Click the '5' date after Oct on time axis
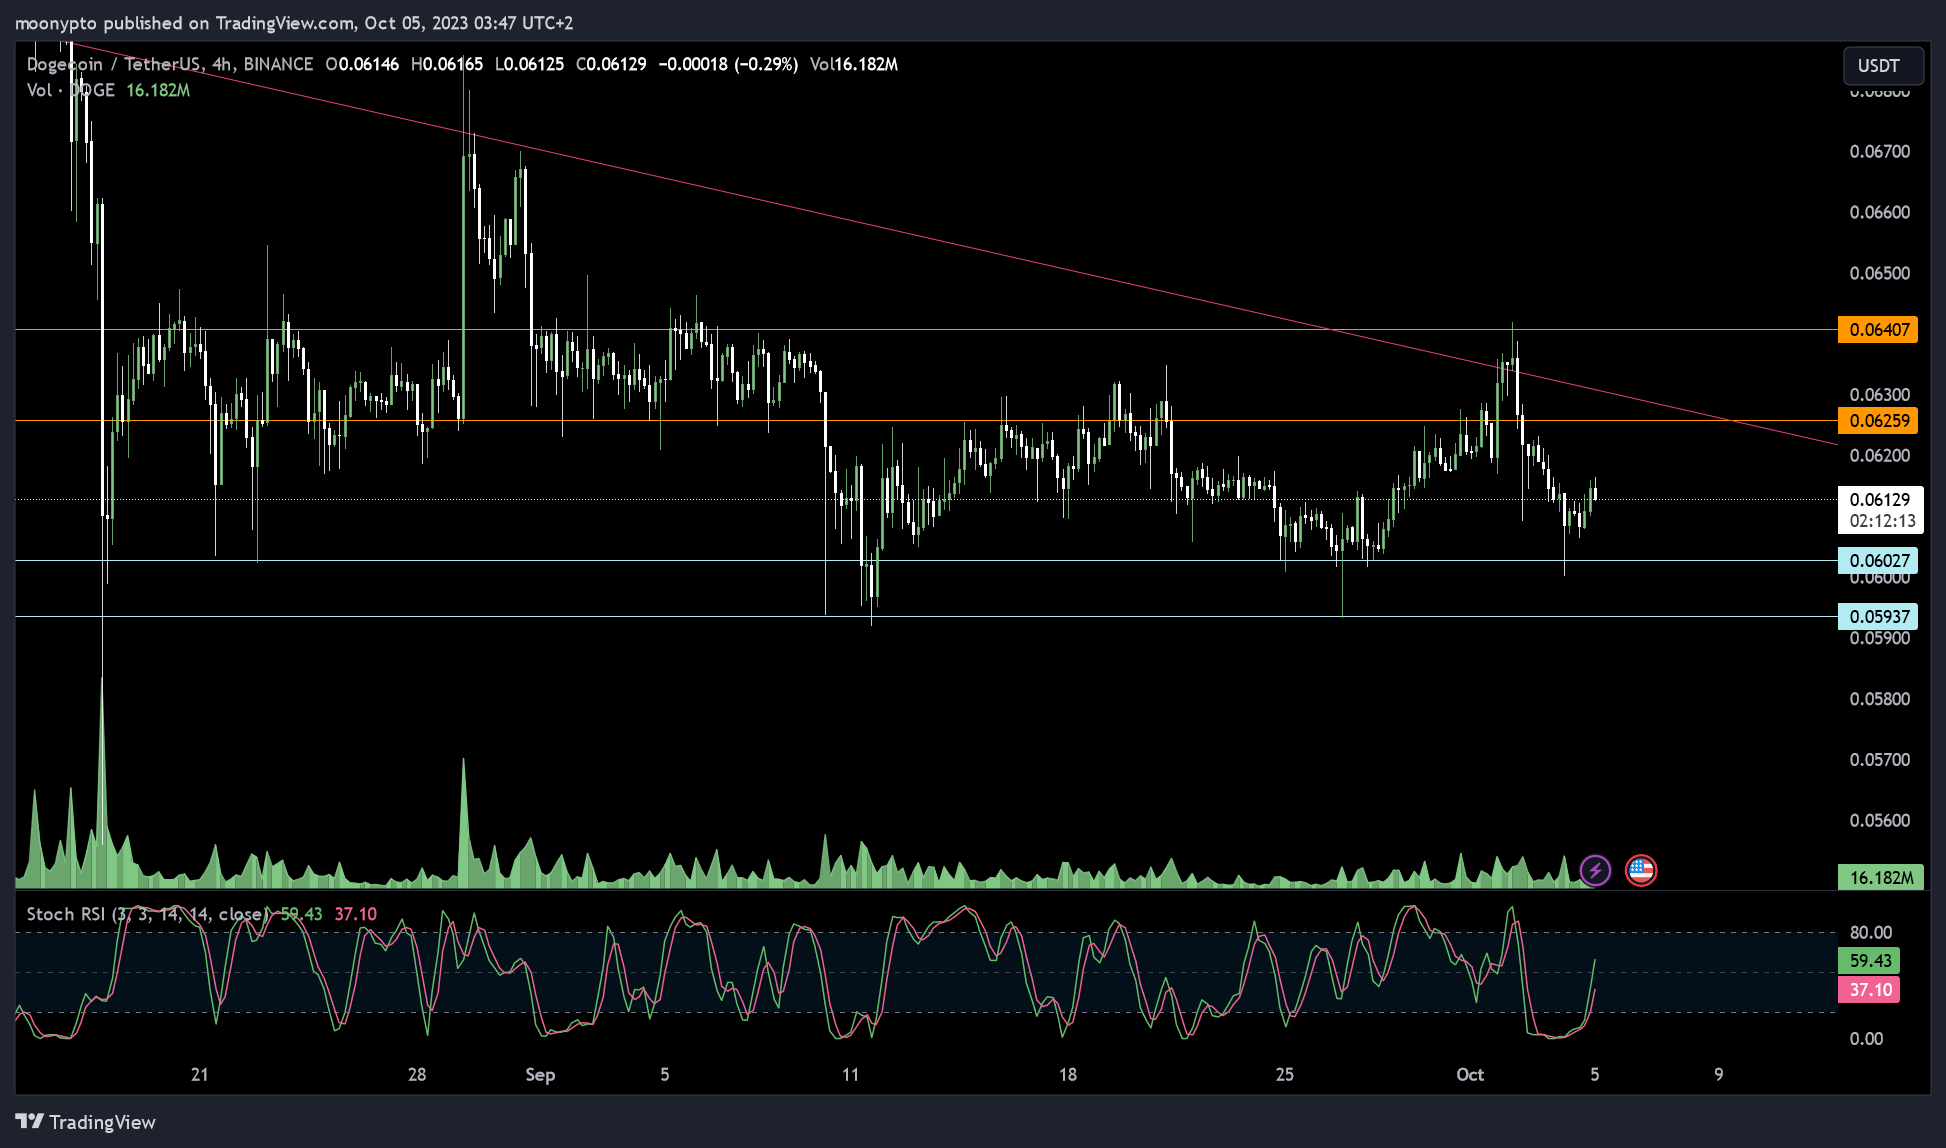Image resolution: width=1946 pixels, height=1148 pixels. [x=1595, y=1075]
